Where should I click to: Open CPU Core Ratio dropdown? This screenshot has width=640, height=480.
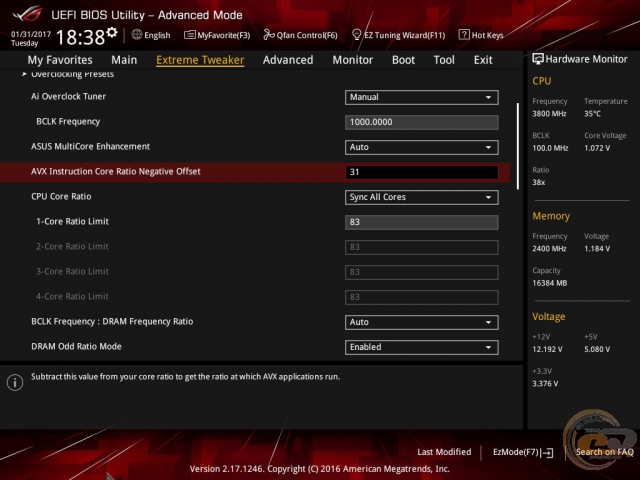[x=422, y=197]
